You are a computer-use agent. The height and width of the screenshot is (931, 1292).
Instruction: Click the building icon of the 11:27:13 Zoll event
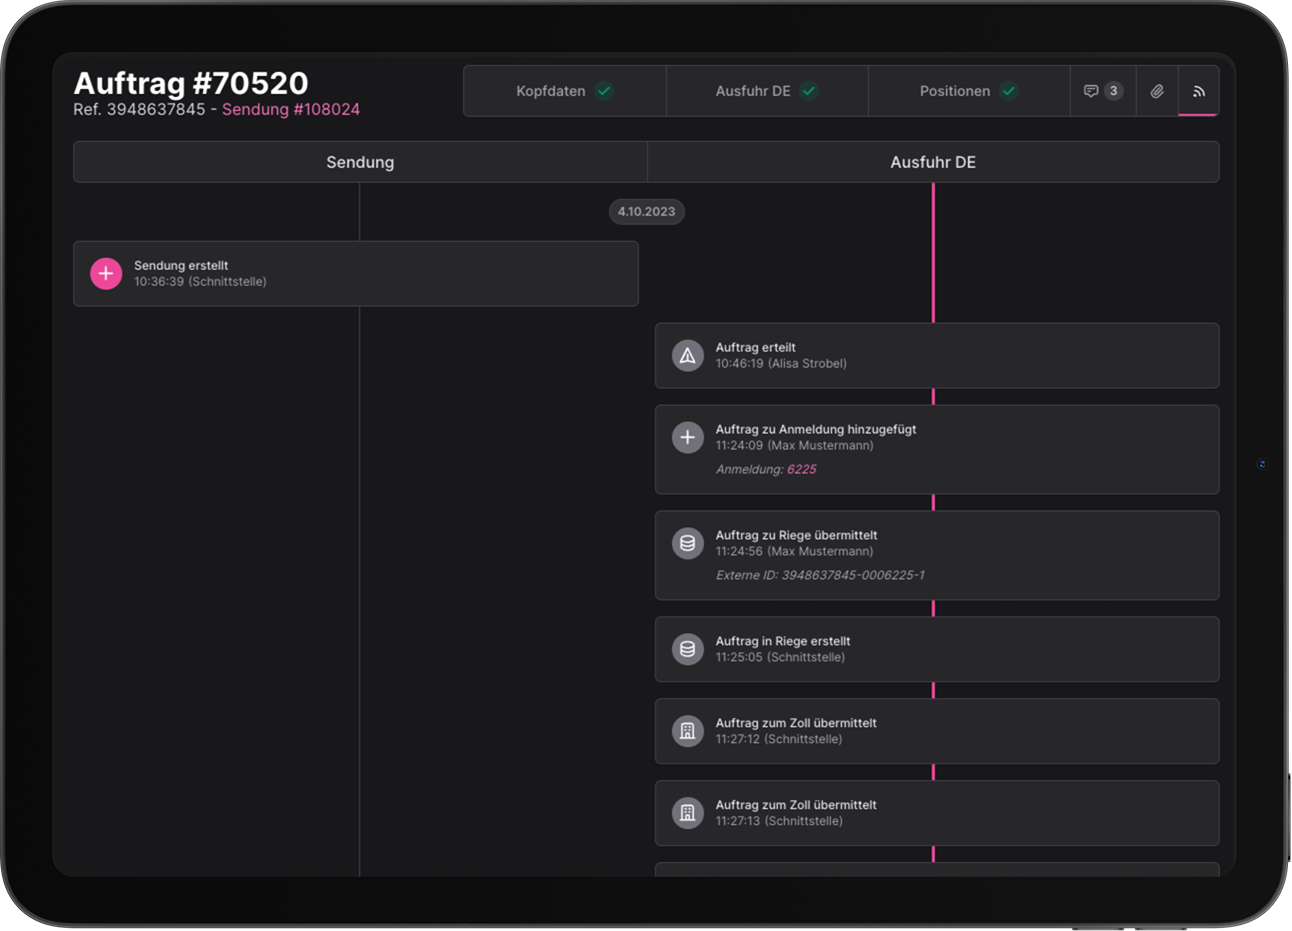pyautogui.click(x=688, y=813)
